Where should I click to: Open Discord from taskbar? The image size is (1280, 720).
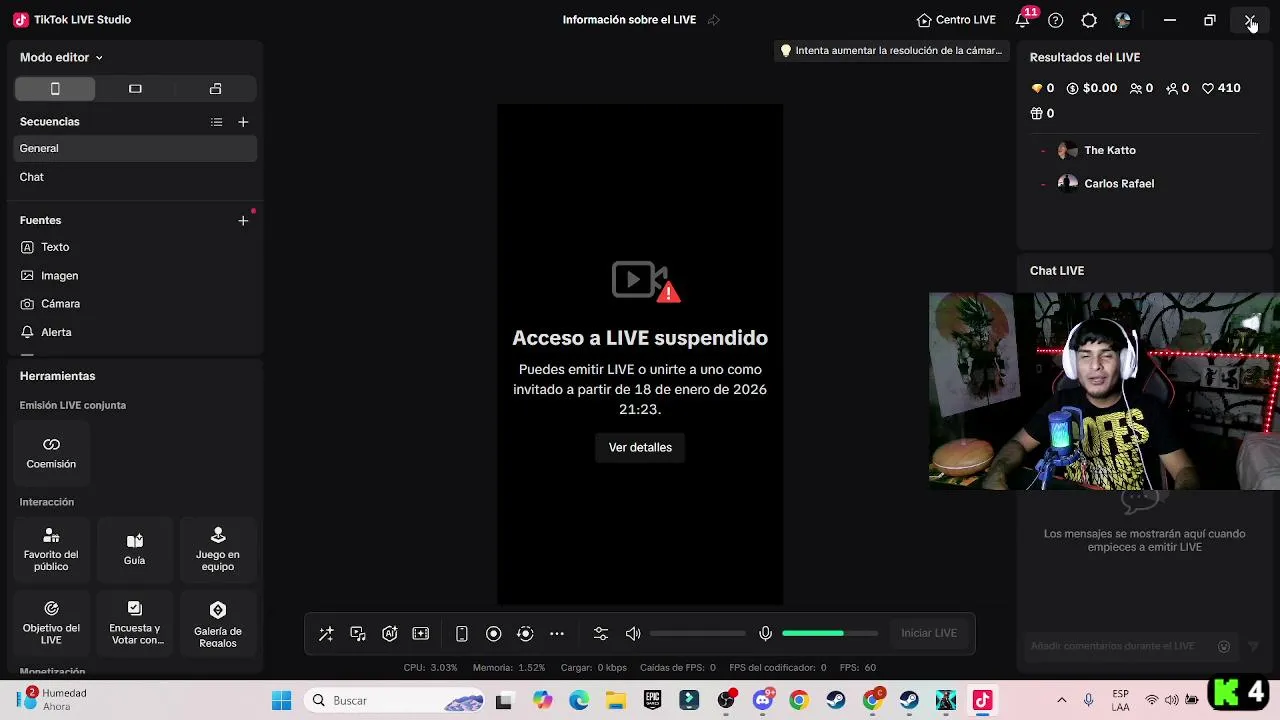tap(763, 701)
